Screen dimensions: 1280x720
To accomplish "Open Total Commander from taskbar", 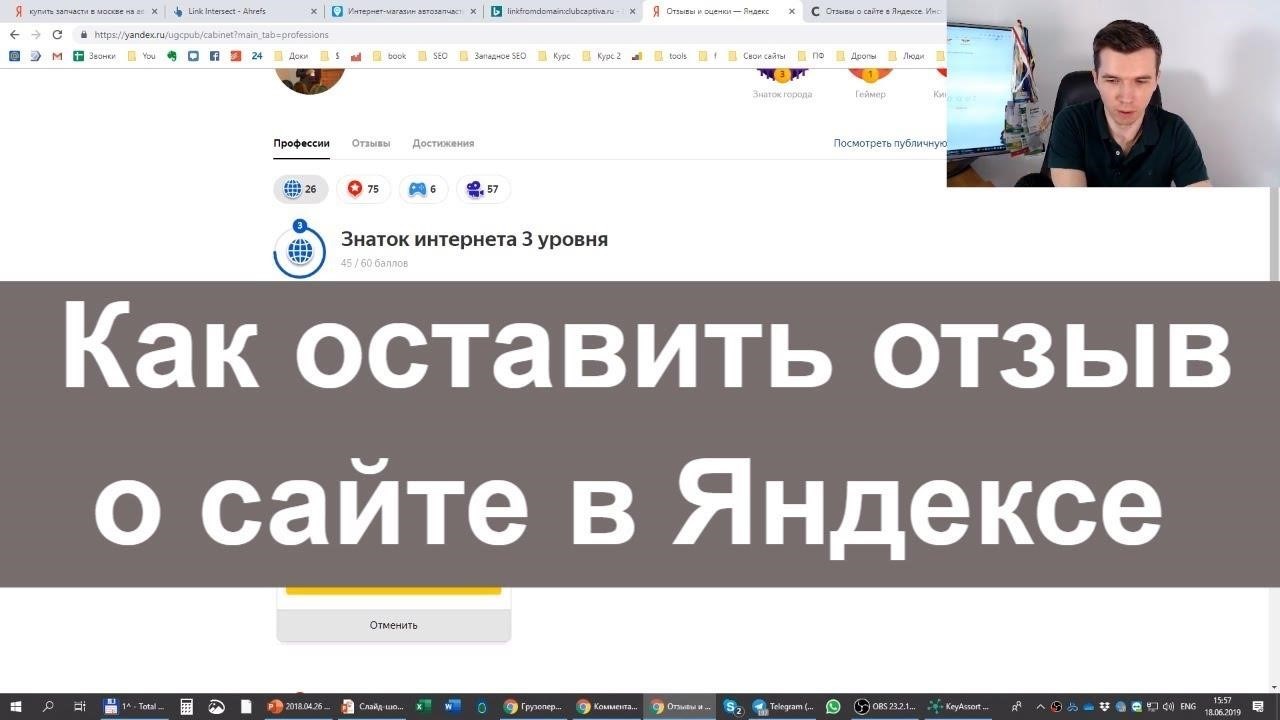I will pos(135,706).
